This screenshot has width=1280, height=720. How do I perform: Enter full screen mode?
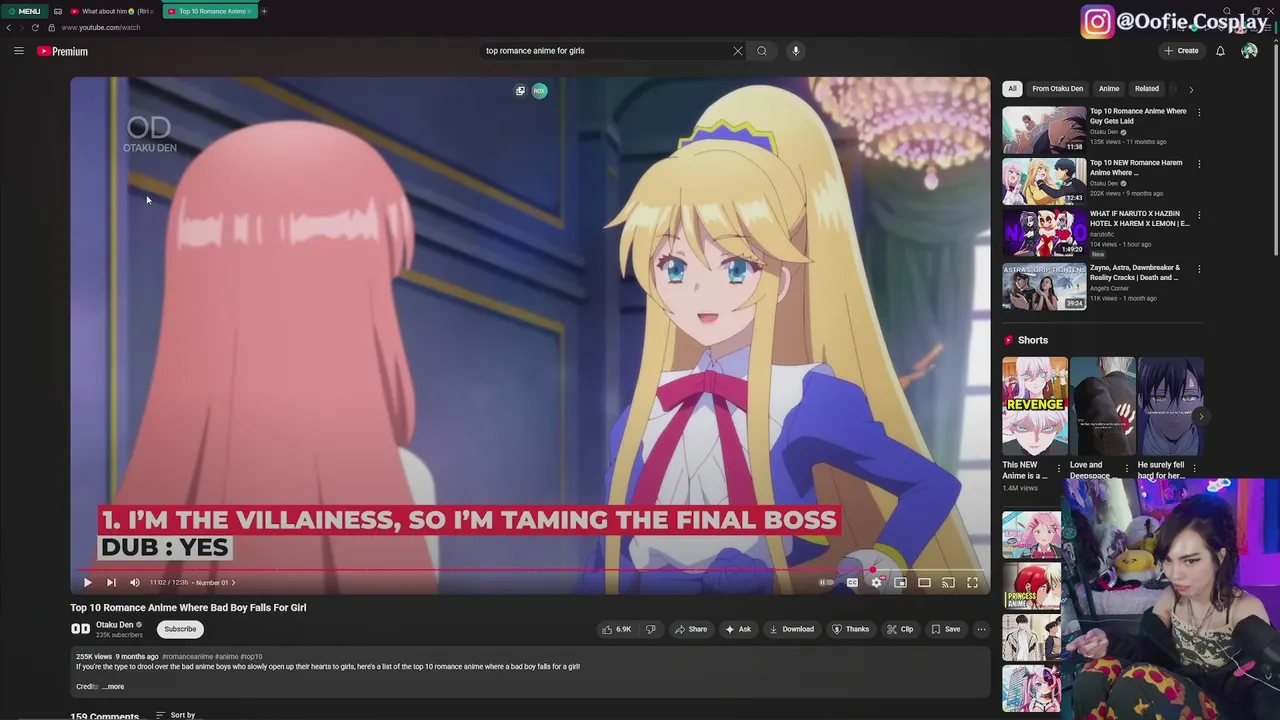tap(972, 582)
